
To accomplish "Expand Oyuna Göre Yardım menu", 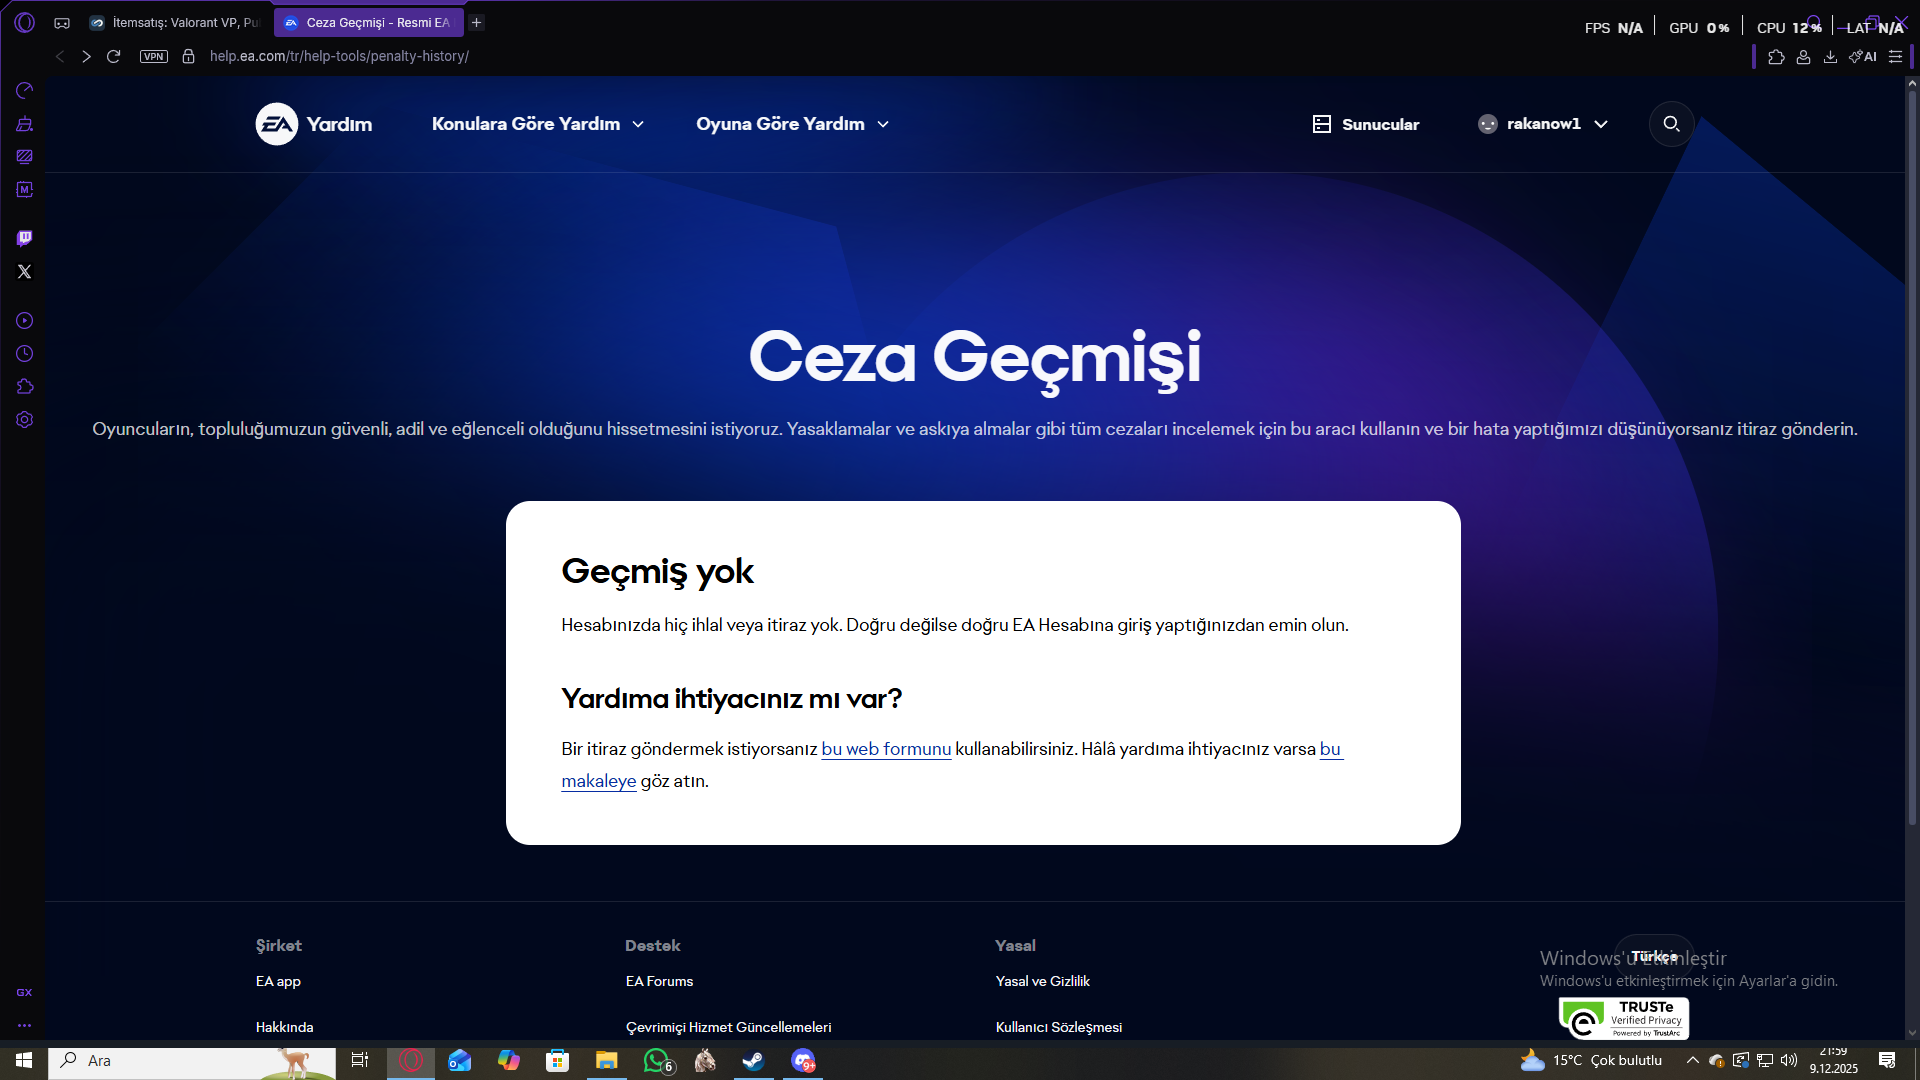I will pyautogui.click(x=792, y=124).
